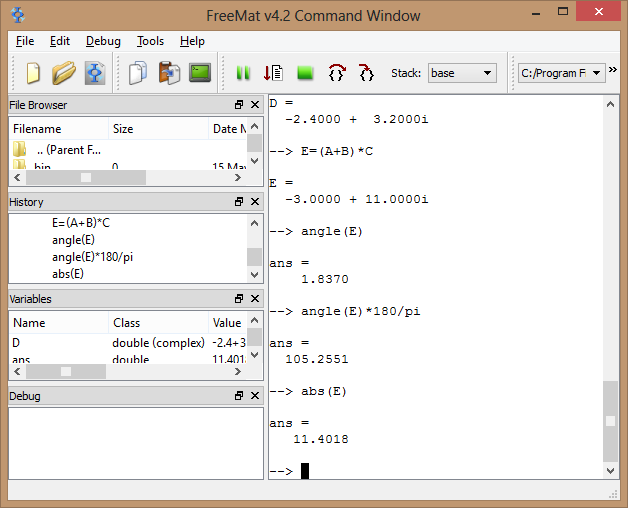The height and width of the screenshot is (508, 628).
Task: Click command window scroll up arrow
Action: (610, 105)
